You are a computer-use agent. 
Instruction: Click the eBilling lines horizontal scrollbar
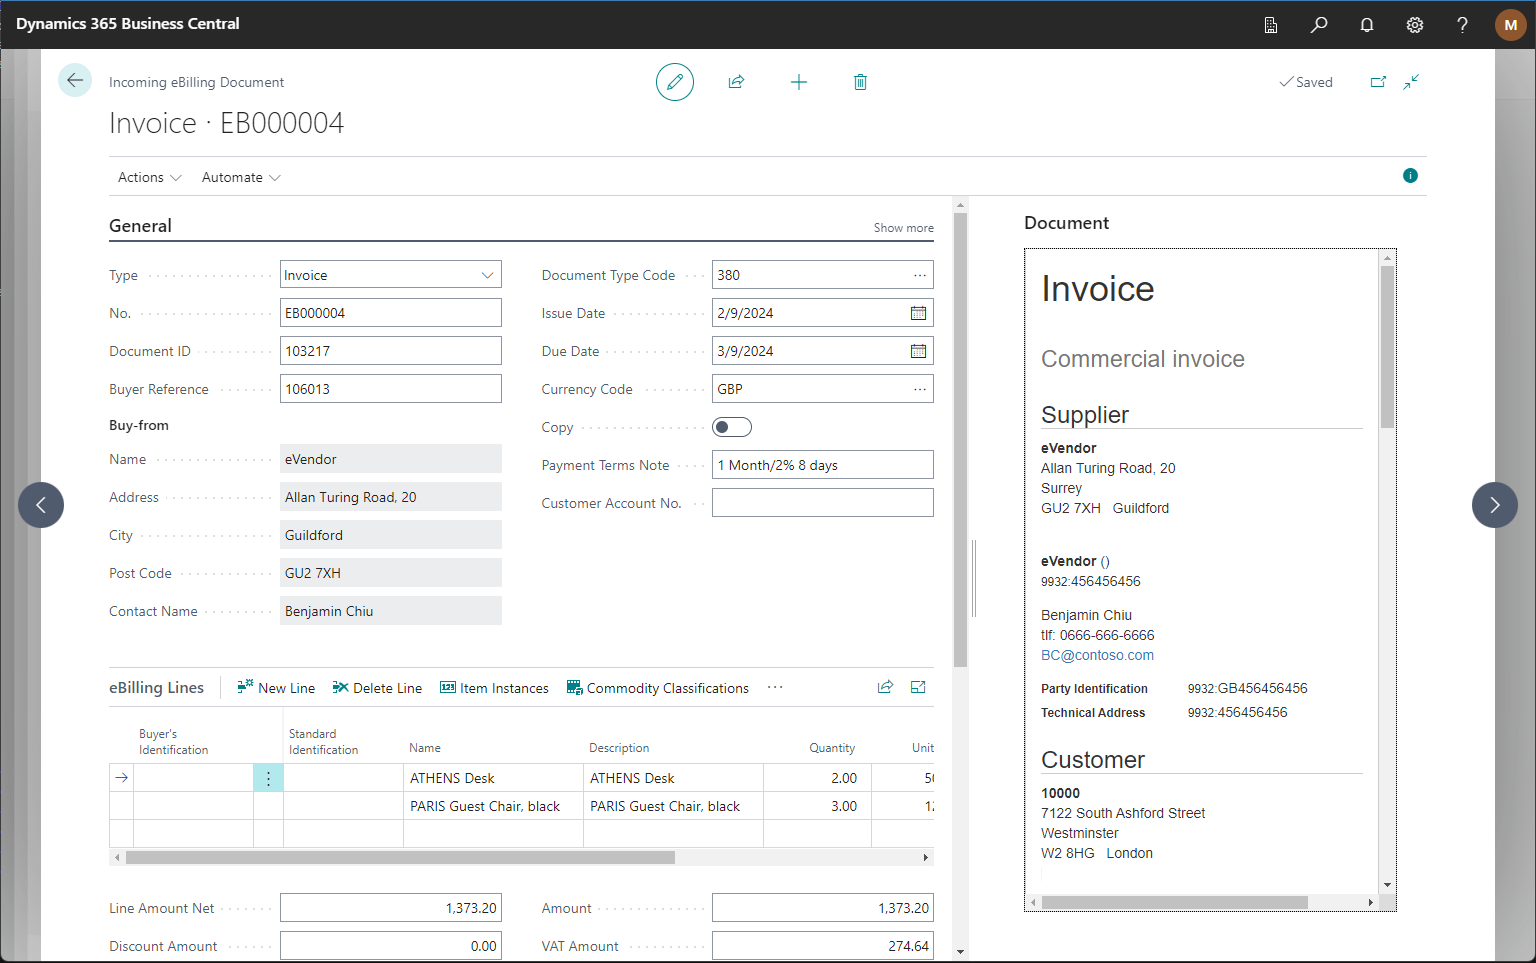[400, 857]
